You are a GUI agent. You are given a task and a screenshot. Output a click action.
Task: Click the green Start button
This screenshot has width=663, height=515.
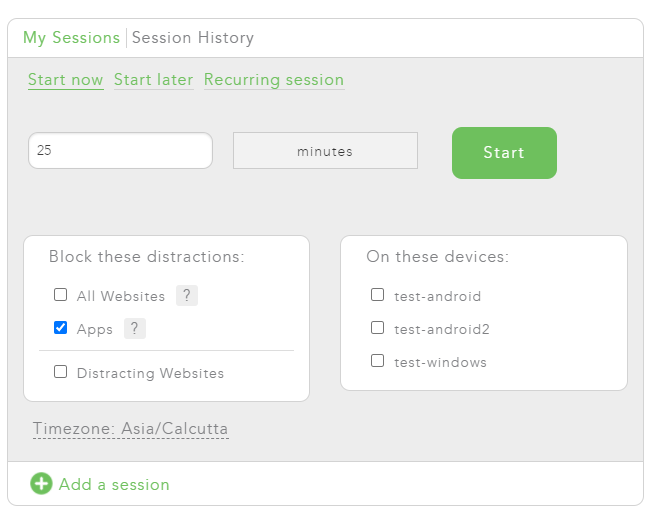pos(504,153)
